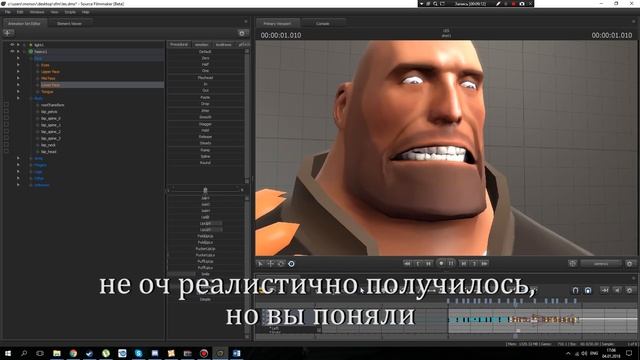Choose the move manipulator under the viewport
Viewport: 640px width, 360px height.
(x=271, y=264)
